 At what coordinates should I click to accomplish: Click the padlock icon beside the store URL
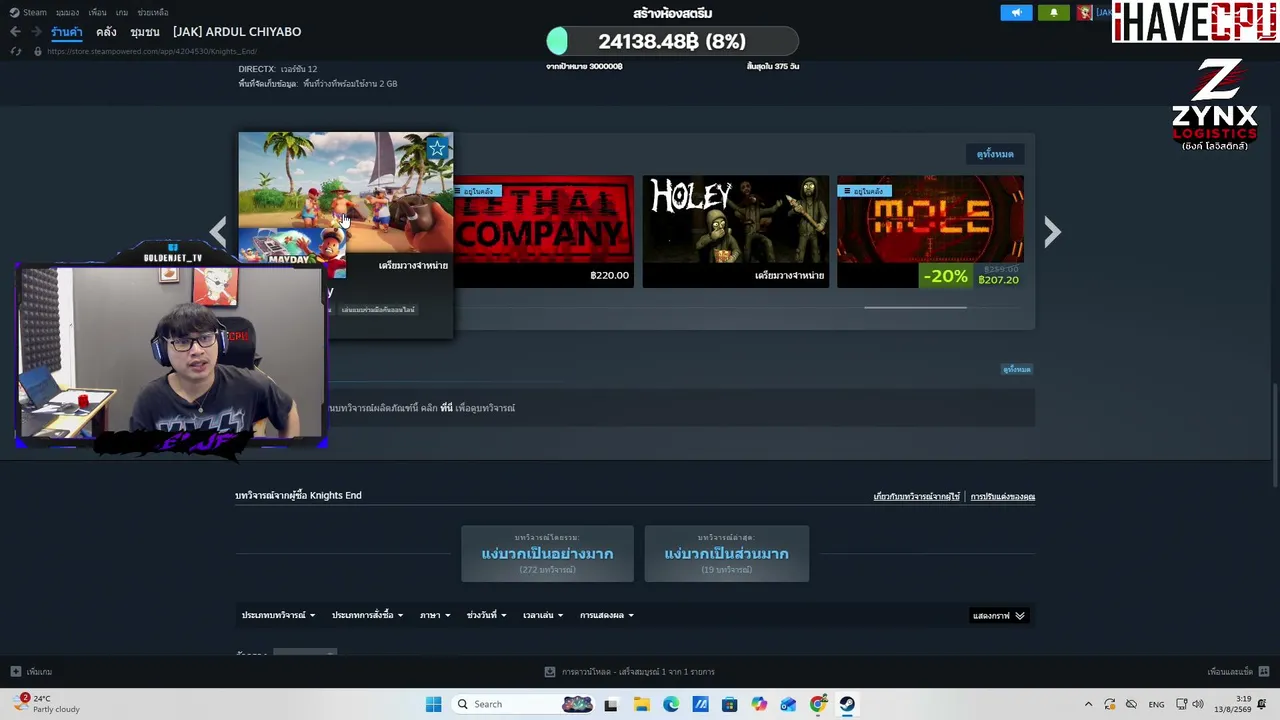pos(37,51)
